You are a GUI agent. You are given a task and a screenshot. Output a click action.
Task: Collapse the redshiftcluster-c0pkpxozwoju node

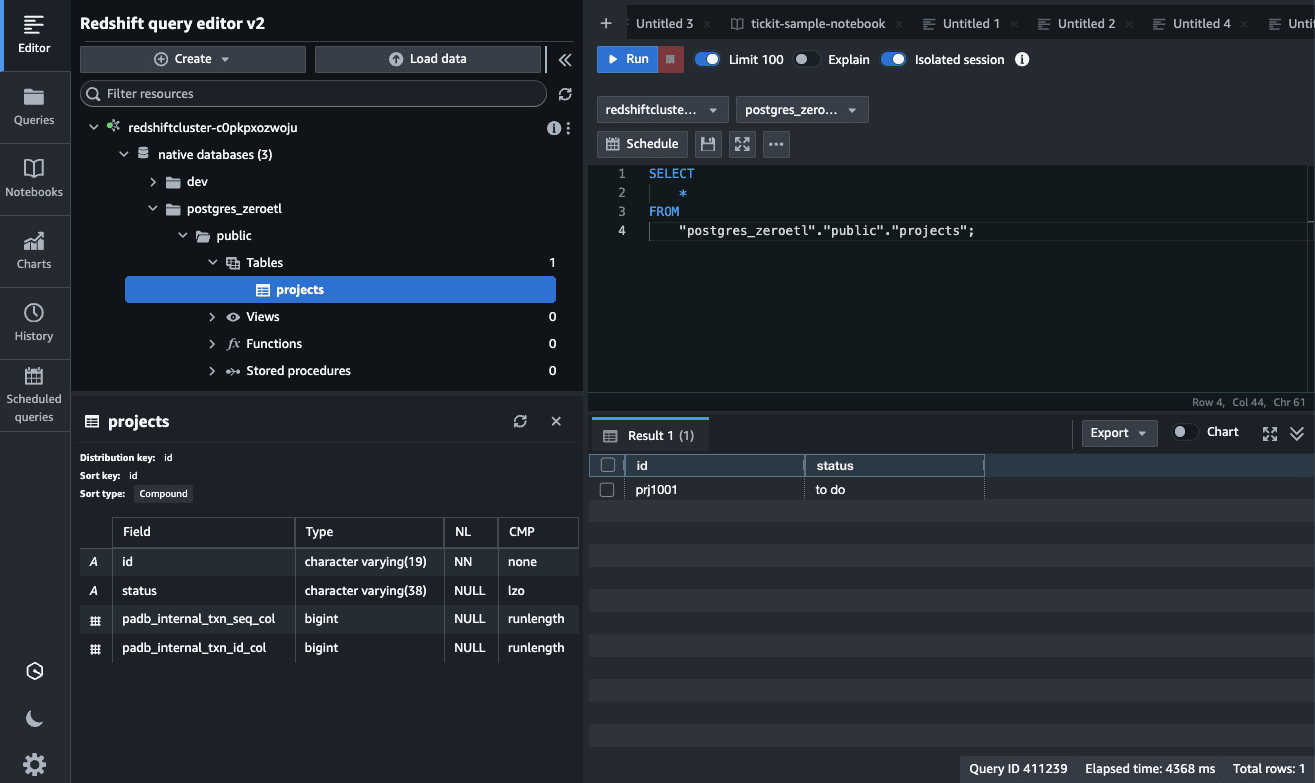pyautogui.click(x=94, y=128)
